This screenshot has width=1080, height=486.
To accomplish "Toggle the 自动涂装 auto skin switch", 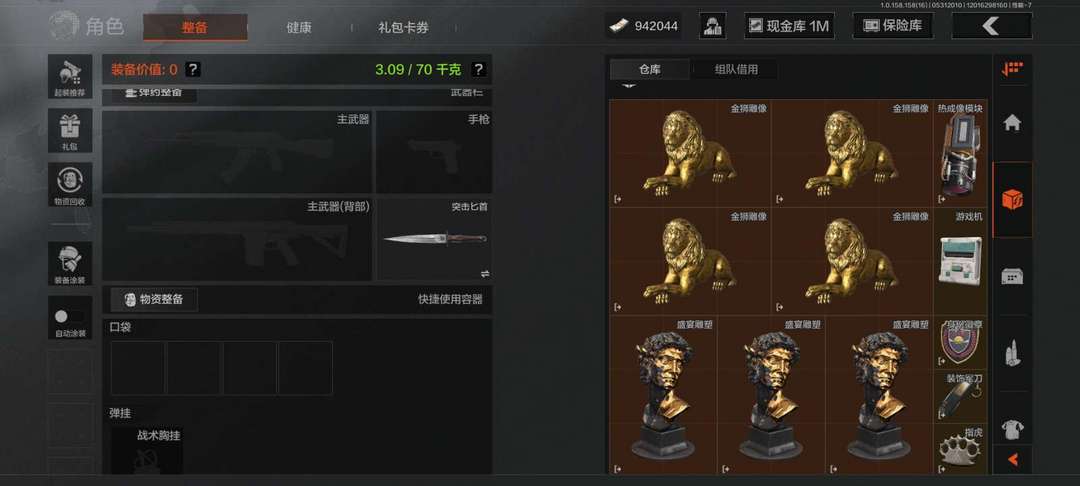I will tap(70, 317).
